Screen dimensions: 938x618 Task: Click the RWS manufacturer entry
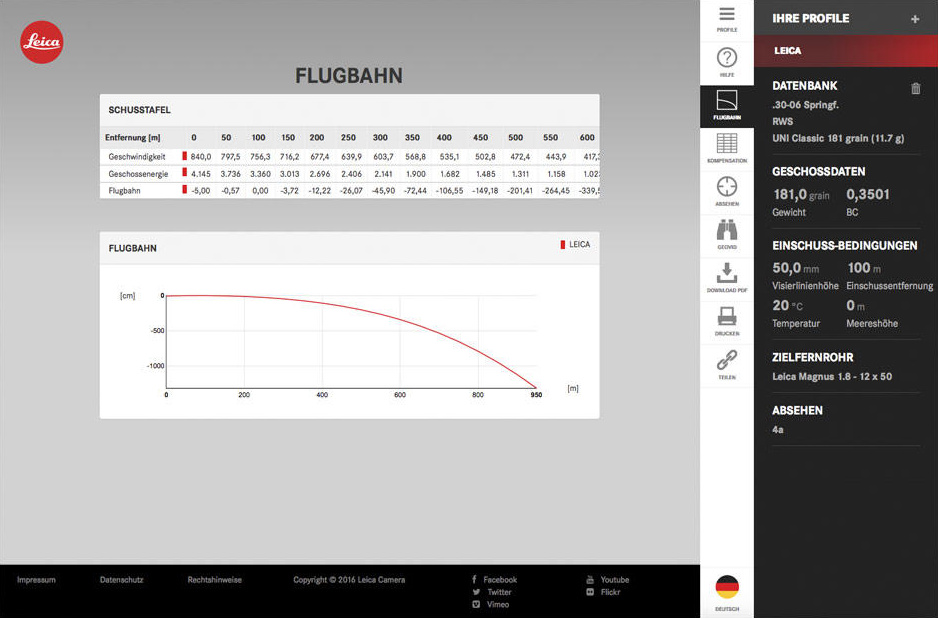click(x=782, y=121)
